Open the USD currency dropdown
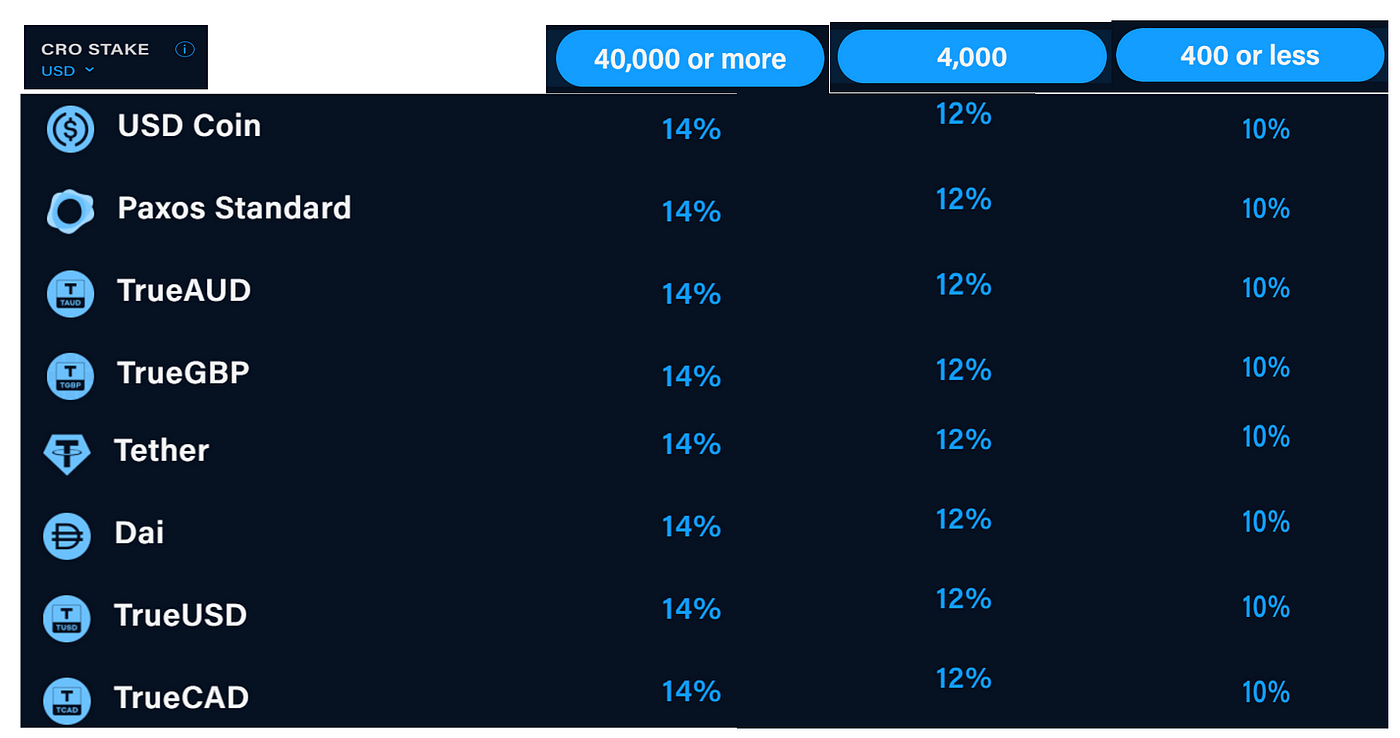1400x738 pixels. 68,70
